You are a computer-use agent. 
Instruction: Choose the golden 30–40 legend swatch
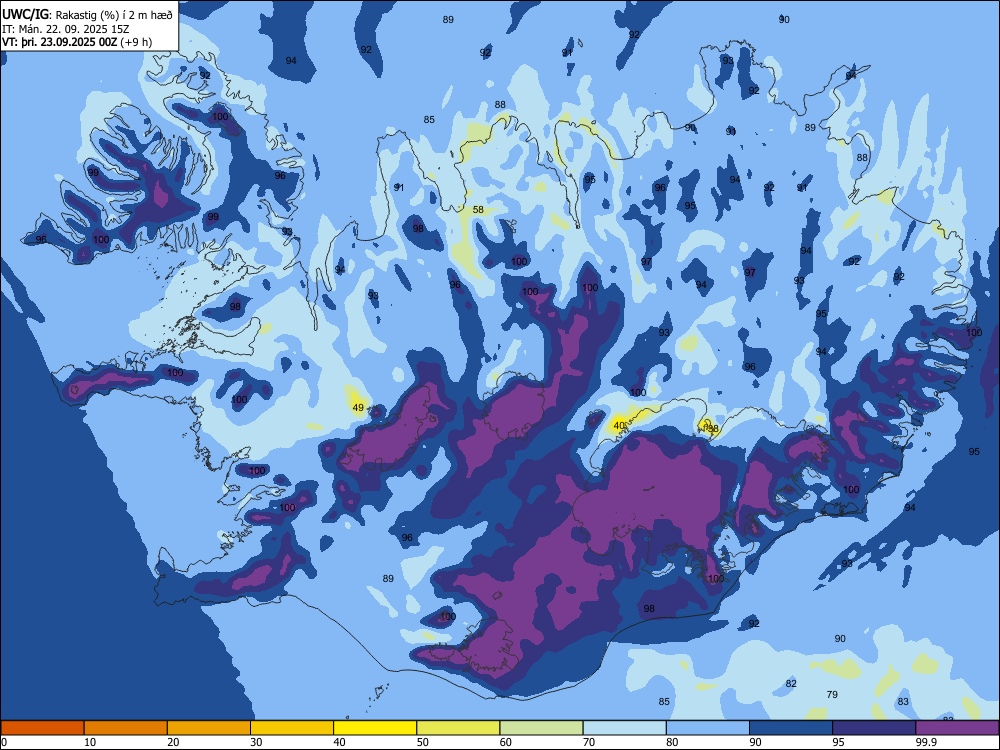click(x=292, y=728)
